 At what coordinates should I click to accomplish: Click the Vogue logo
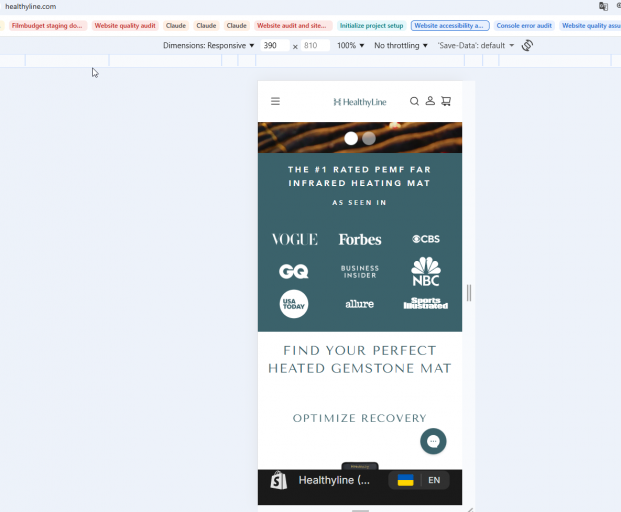click(x=295, y=239)
